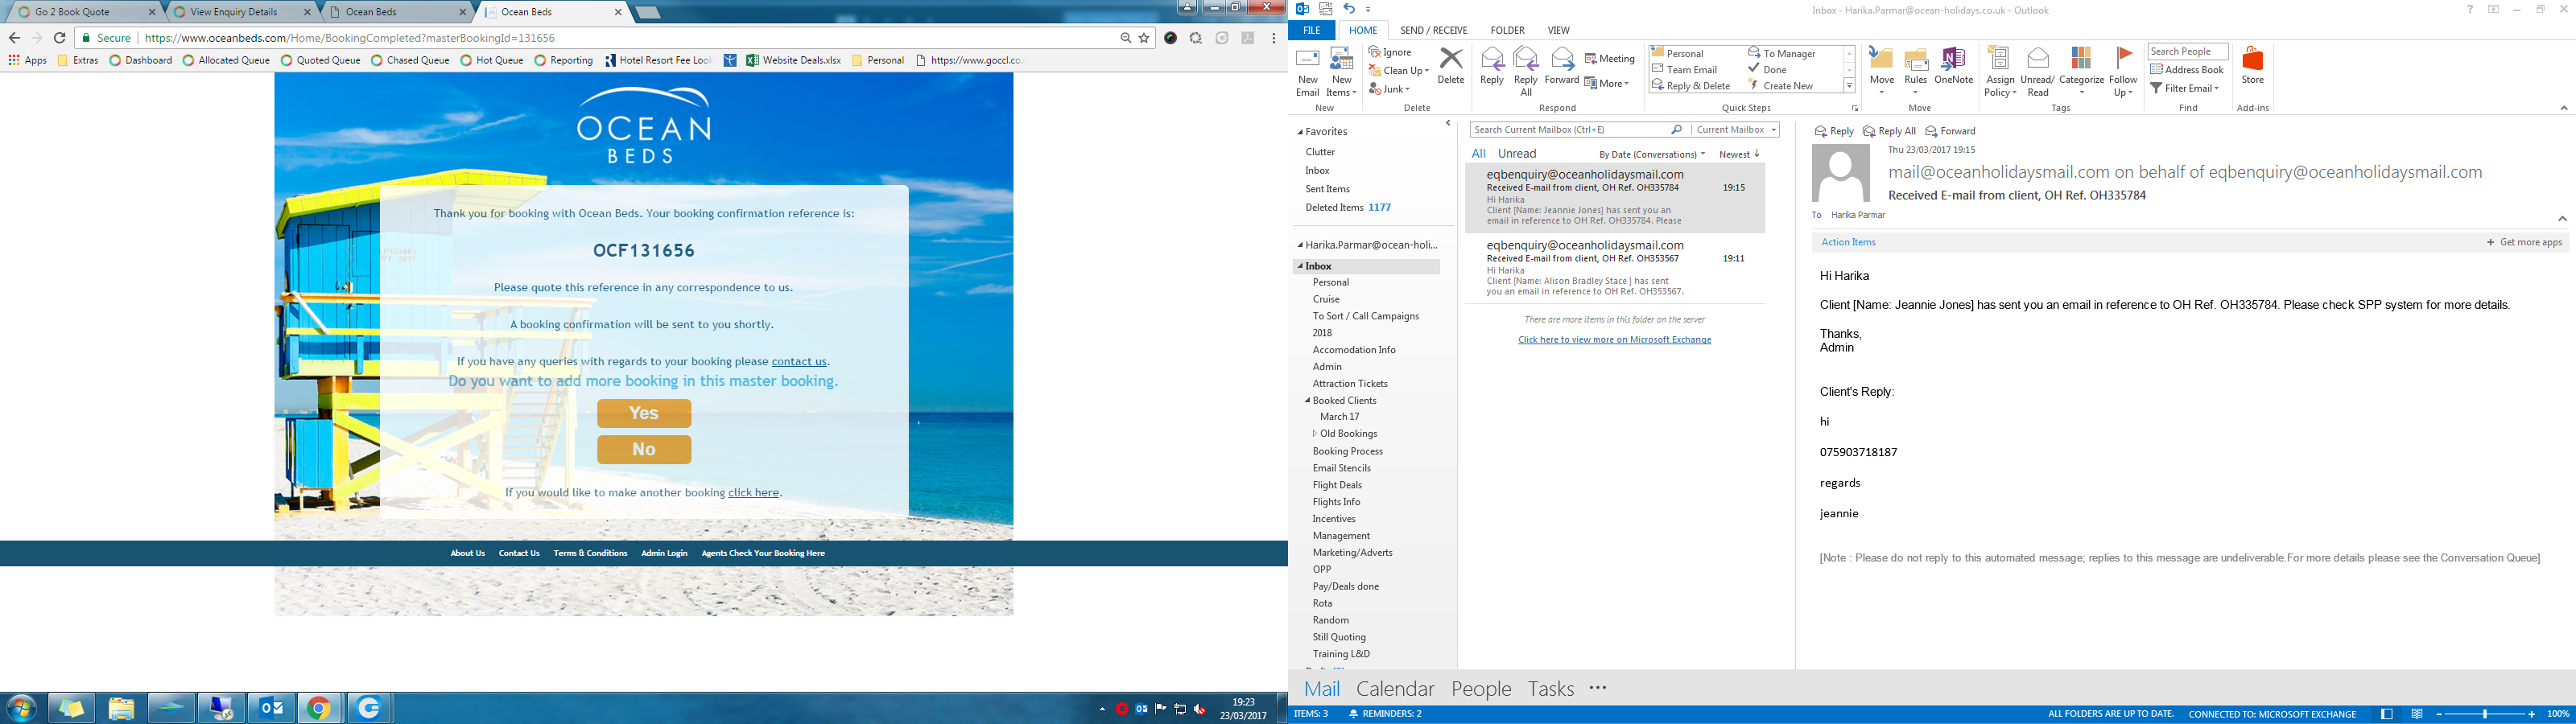Reply with a Meeting request
This screenshot has height=724, width=2576.
point(1610,59)
